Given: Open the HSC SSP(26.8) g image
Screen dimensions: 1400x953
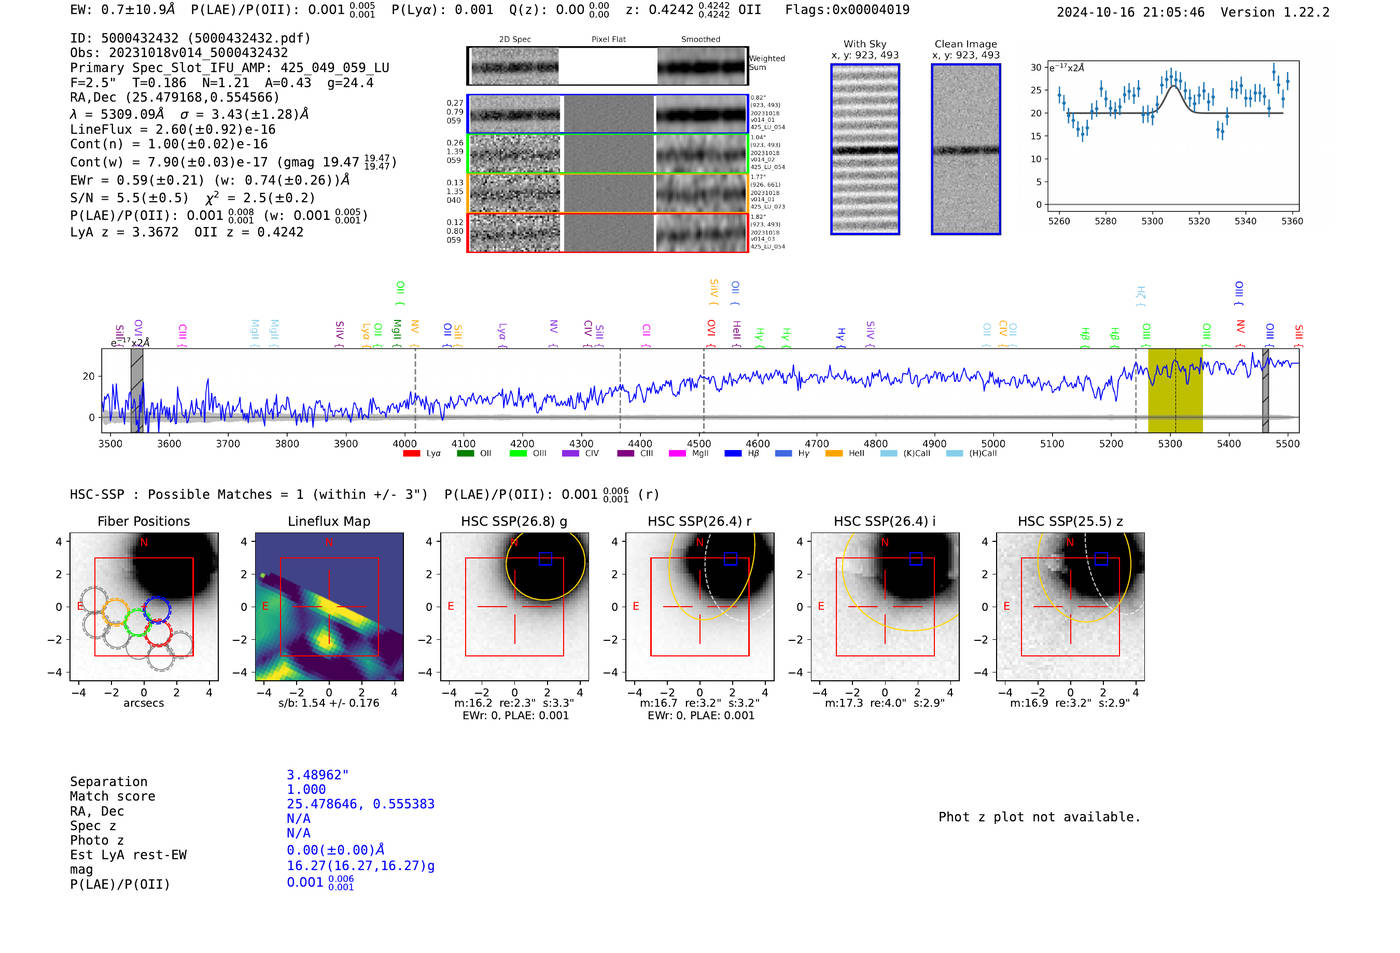Looking at the screenshot, I should [514, 606].
